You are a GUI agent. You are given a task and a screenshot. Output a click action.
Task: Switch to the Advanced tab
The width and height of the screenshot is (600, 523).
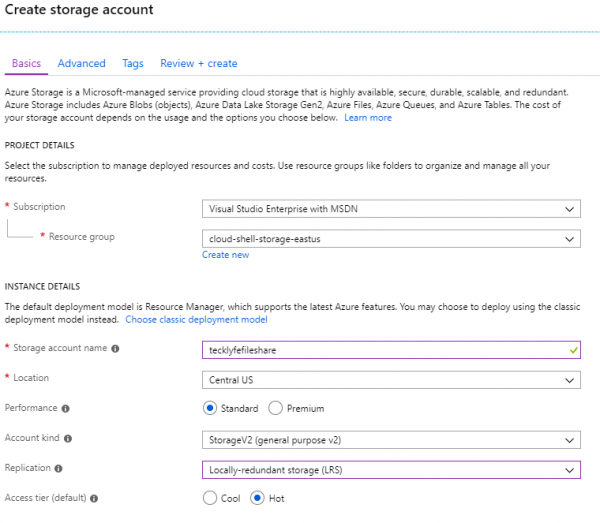click(82, 63)
